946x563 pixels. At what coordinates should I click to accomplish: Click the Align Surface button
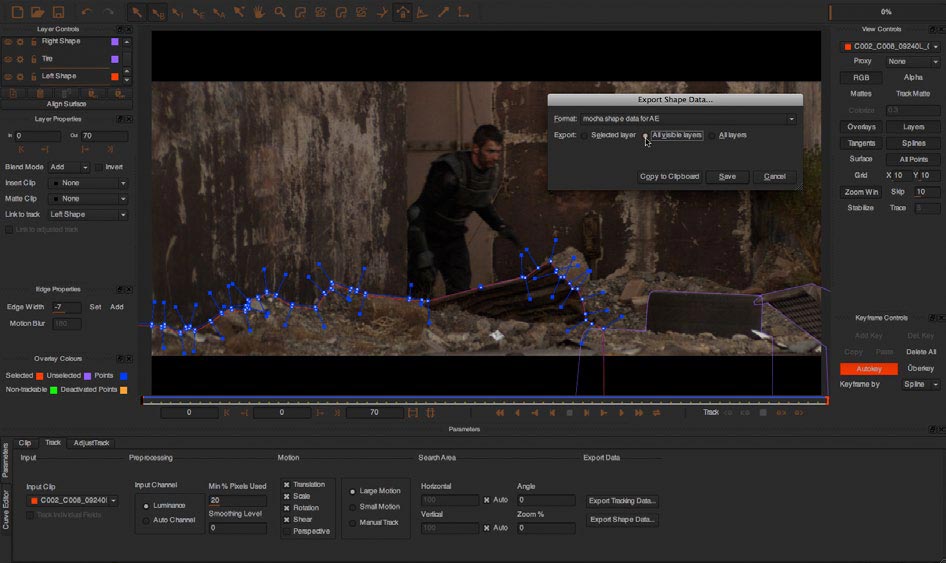tap(66, 104)
